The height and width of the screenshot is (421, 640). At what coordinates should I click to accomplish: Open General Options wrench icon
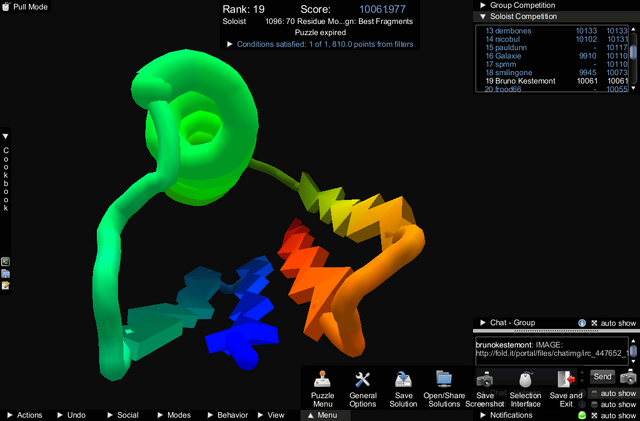click(x=362, y=379)
